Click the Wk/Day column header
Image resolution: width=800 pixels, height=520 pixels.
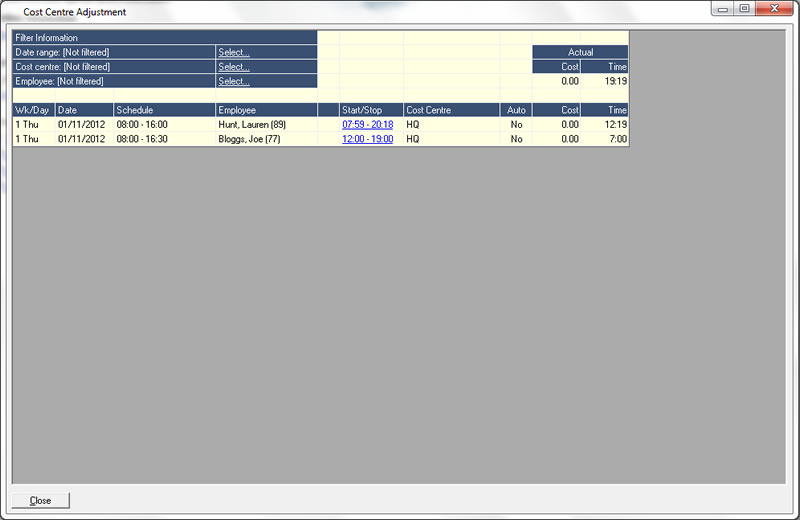tap(33, 110)
